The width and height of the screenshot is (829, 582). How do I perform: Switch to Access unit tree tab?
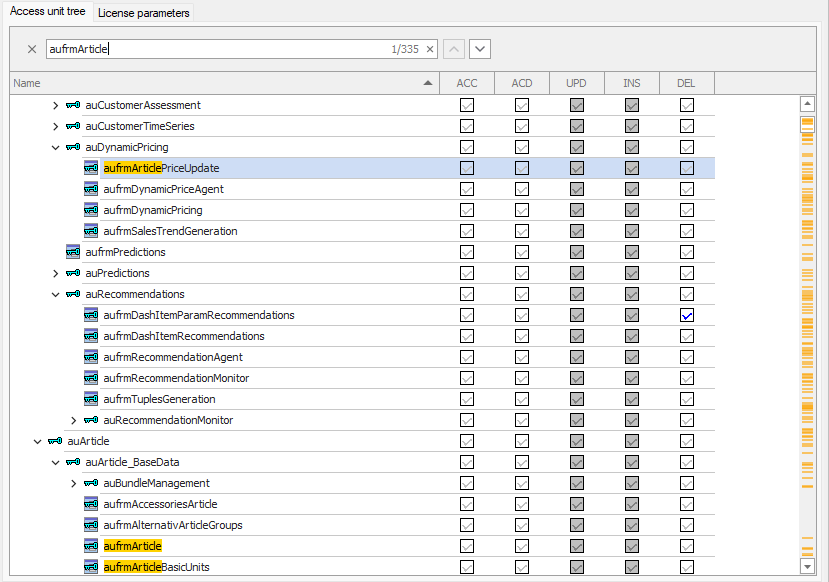(48, 11)
